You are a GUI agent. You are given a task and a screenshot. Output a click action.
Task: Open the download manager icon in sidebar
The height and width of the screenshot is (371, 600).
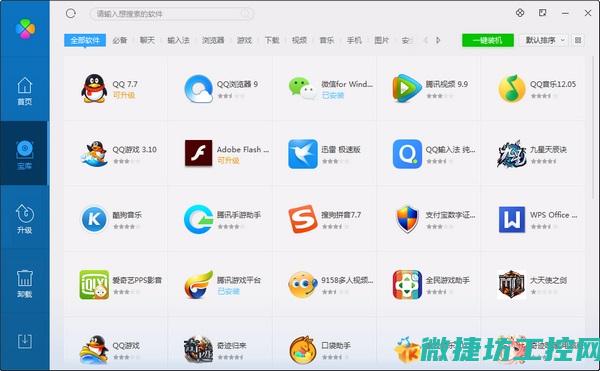click(x=24, y=341)
